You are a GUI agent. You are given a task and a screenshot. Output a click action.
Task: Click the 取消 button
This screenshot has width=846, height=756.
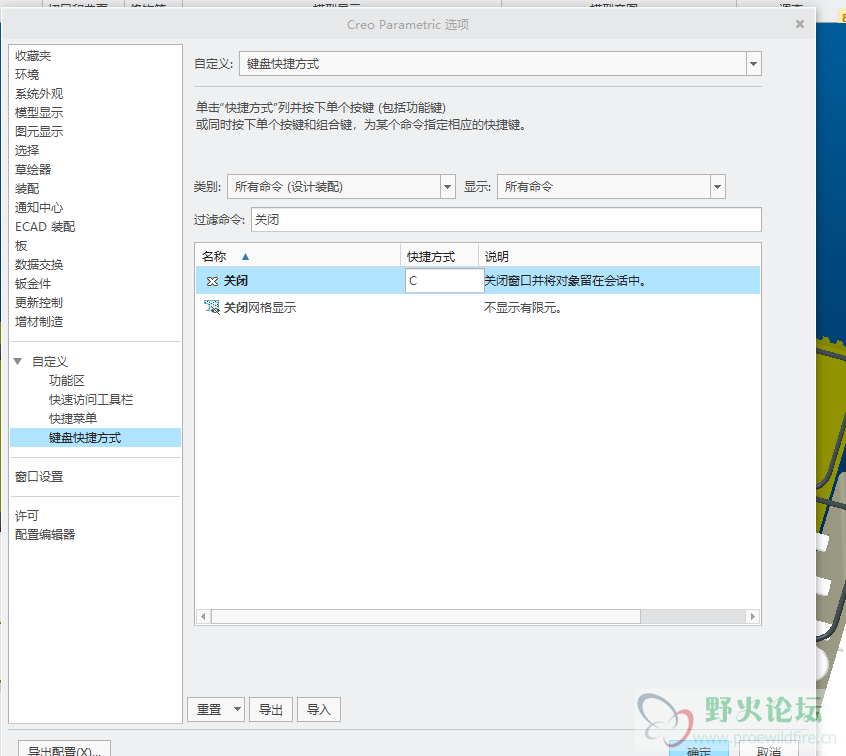pos(769,750)
